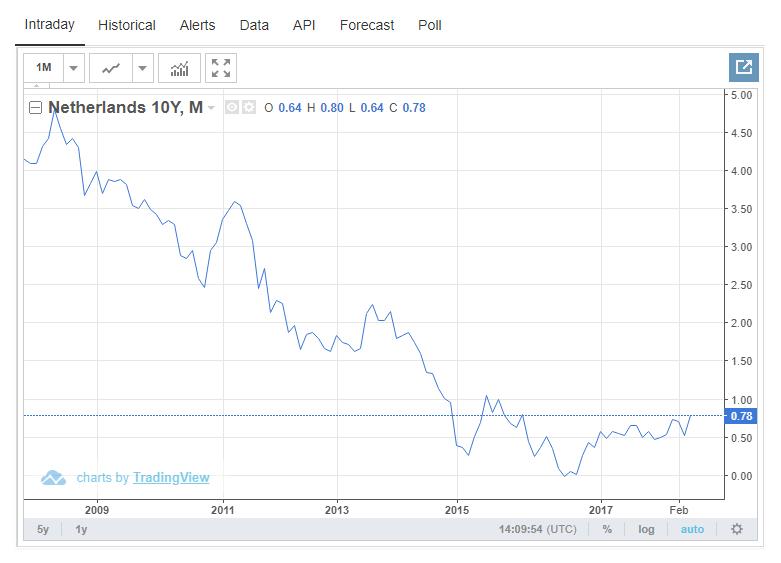
Task: Toggle auto scale off
Action: [692, 529]
